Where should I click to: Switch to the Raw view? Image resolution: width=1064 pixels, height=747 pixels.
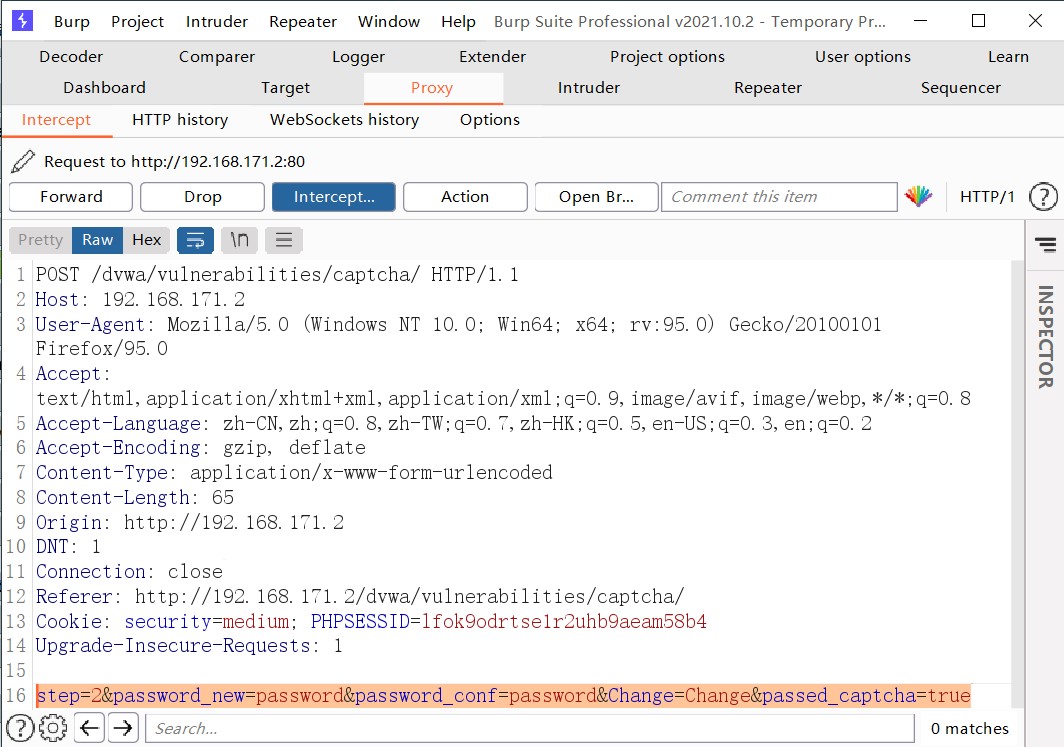(97, 240)
